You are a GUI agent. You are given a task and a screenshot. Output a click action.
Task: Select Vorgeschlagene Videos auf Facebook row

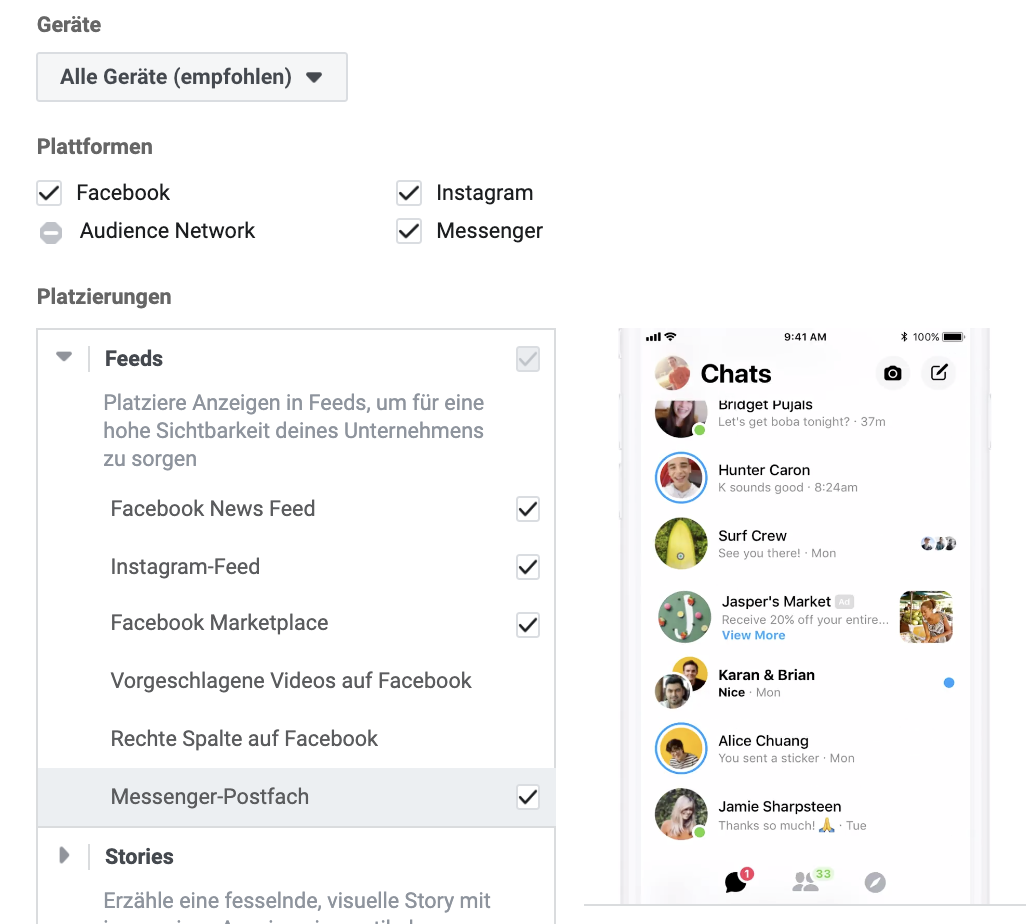pos(296,681)
